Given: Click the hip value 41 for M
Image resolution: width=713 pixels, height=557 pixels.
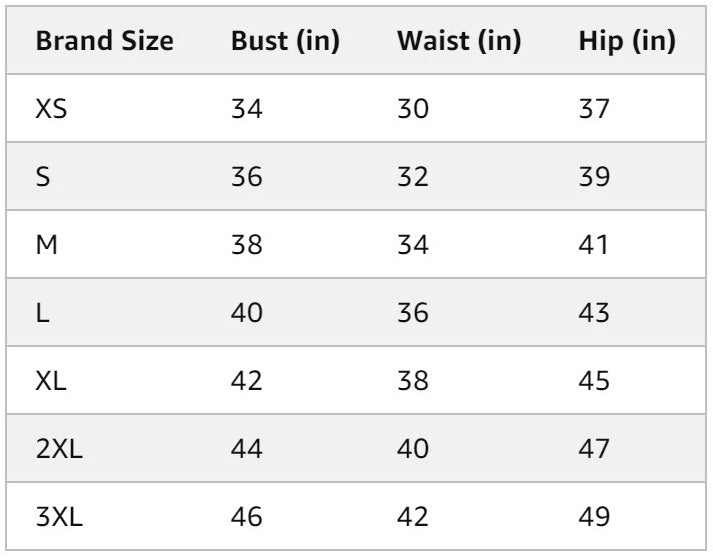Looking at the screenshot, I should pos(594,245).
